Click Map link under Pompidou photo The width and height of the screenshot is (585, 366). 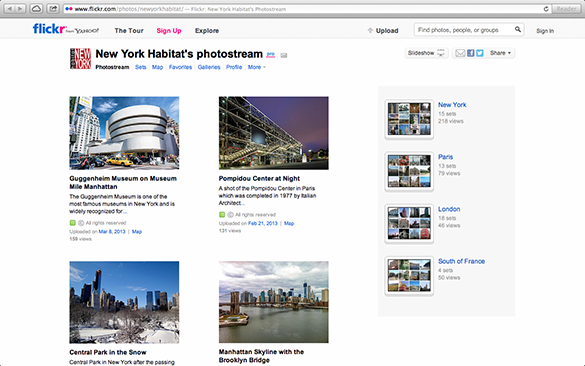289,223
